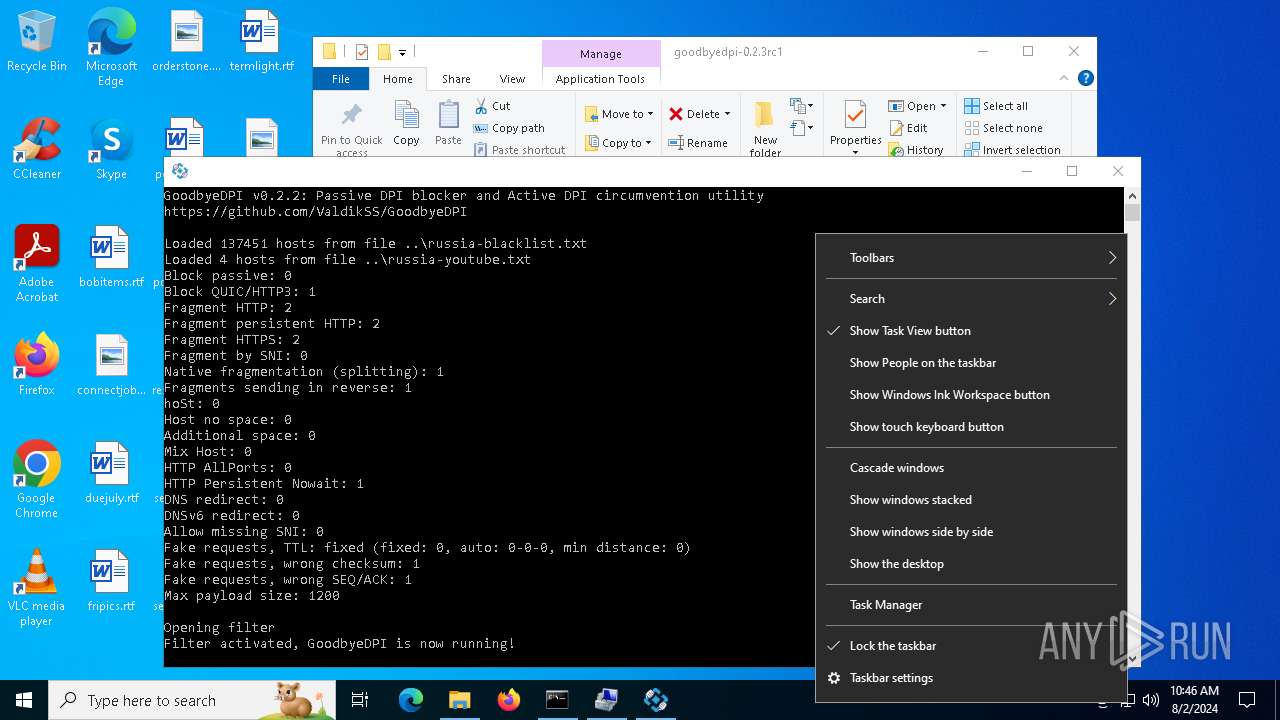Open Delete dropdown in ribbon
This screenshot has width=1280, height=720.
(x=700, y=114)
